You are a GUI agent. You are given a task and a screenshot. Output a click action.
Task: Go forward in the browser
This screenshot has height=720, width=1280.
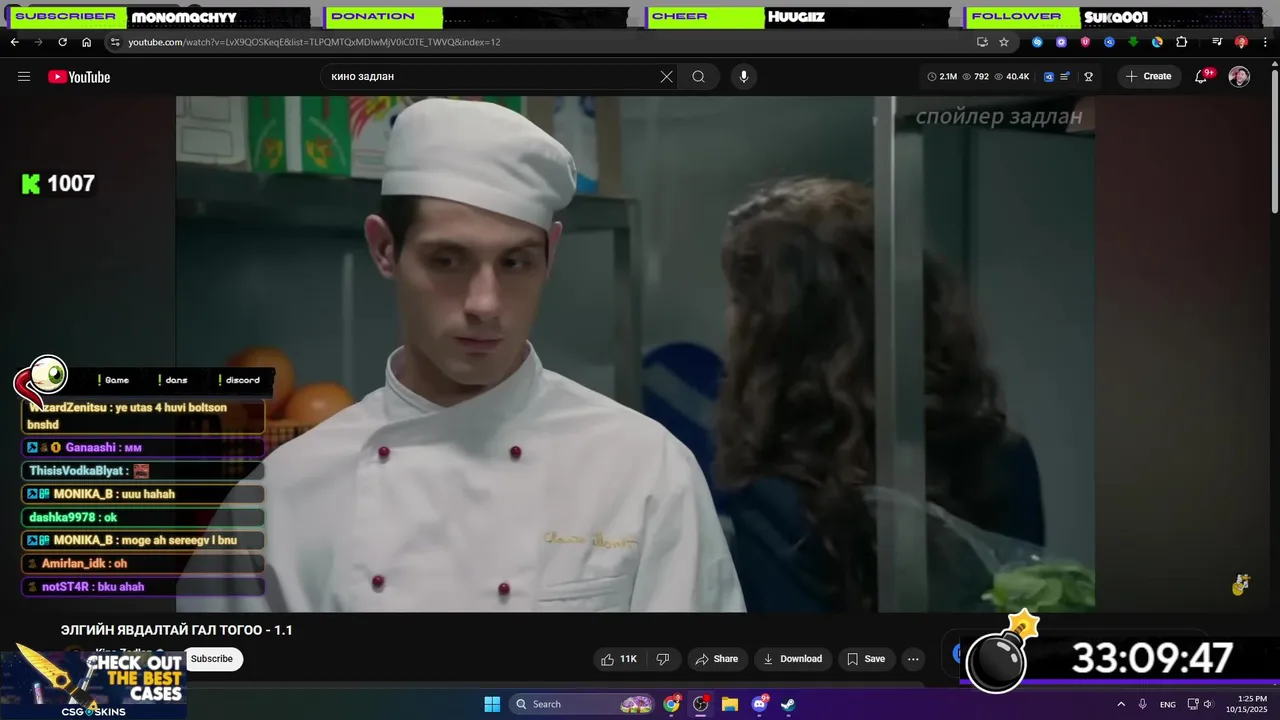pos(38,42)
